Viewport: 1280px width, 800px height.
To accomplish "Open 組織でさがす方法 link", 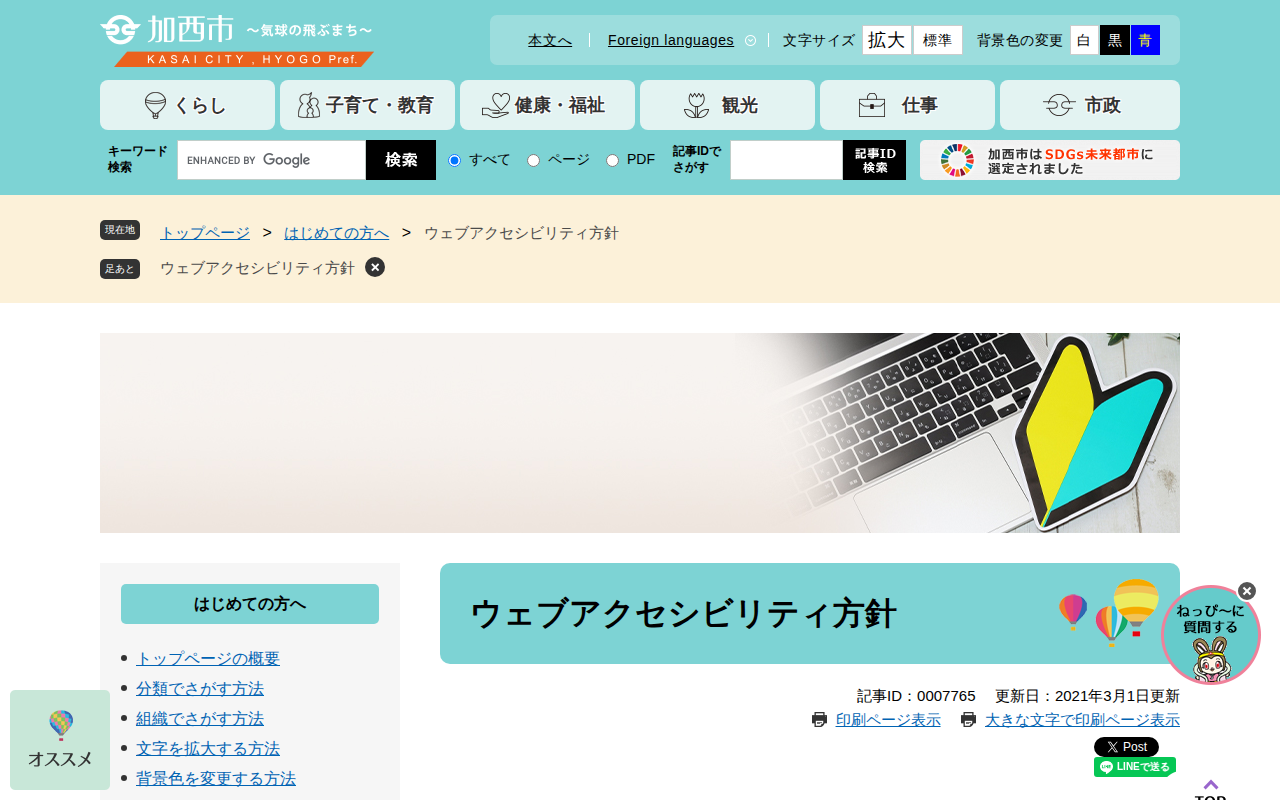I will coord(200,719).
